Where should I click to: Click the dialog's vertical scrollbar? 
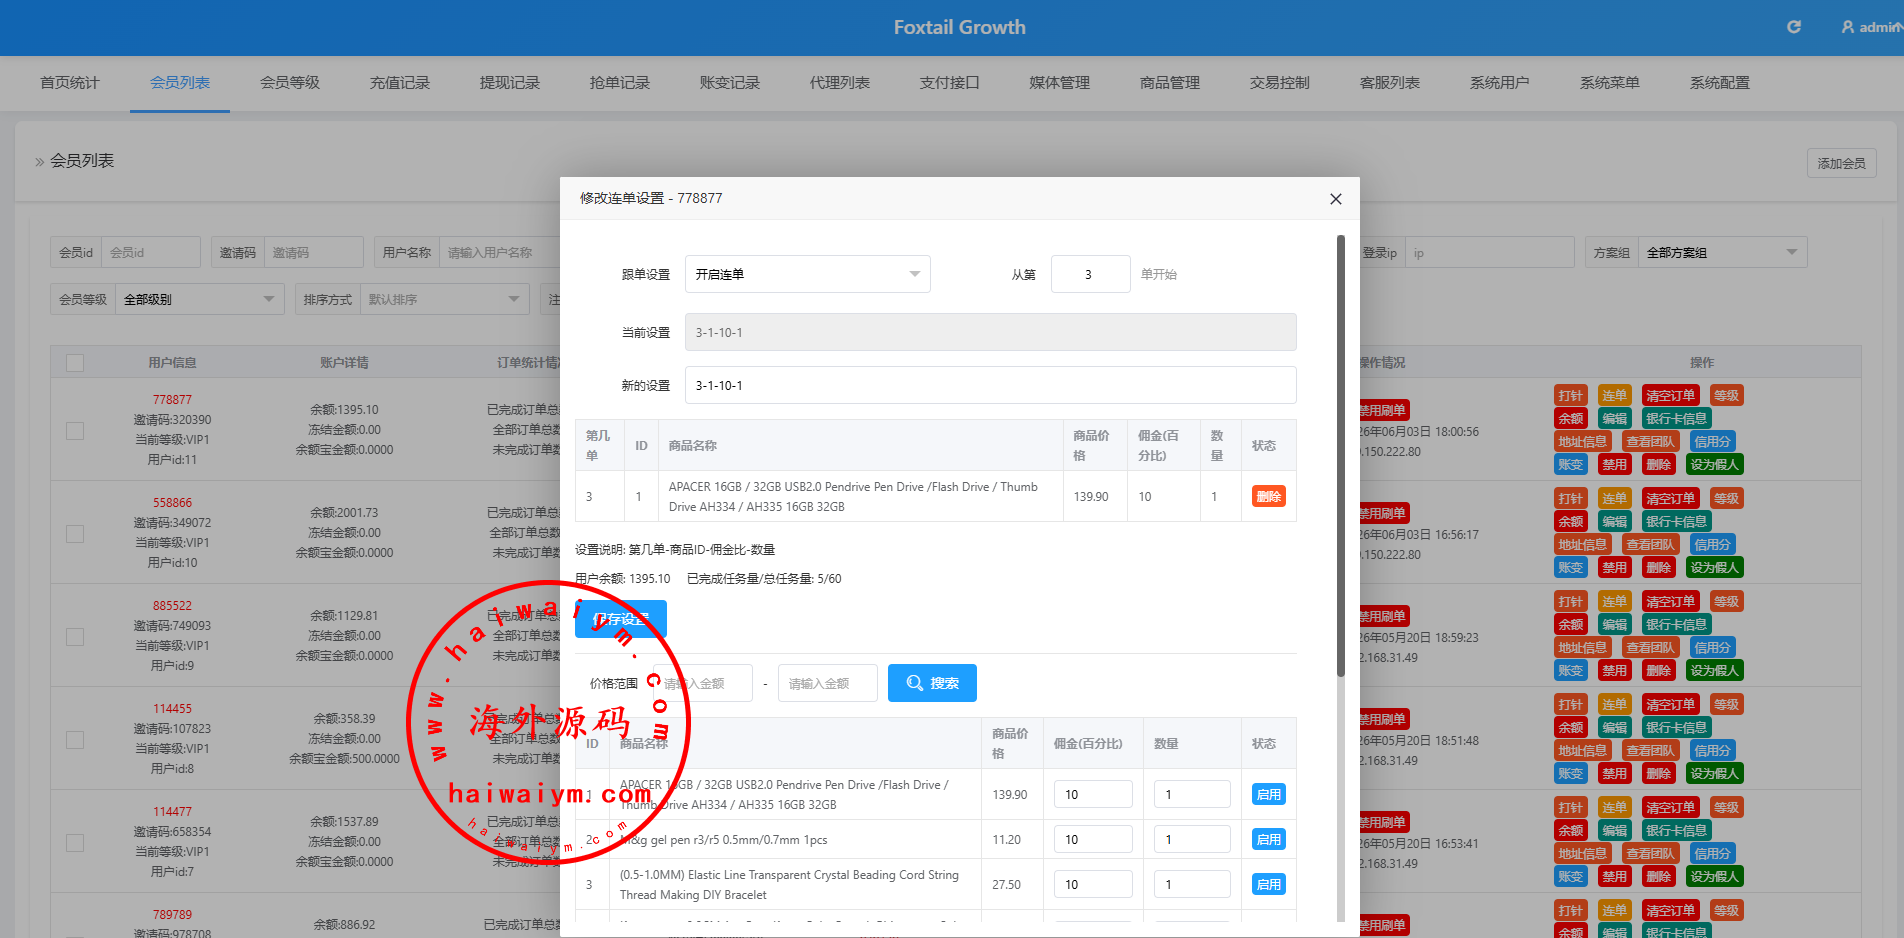pyautogui.click(x=1341, y=456)
